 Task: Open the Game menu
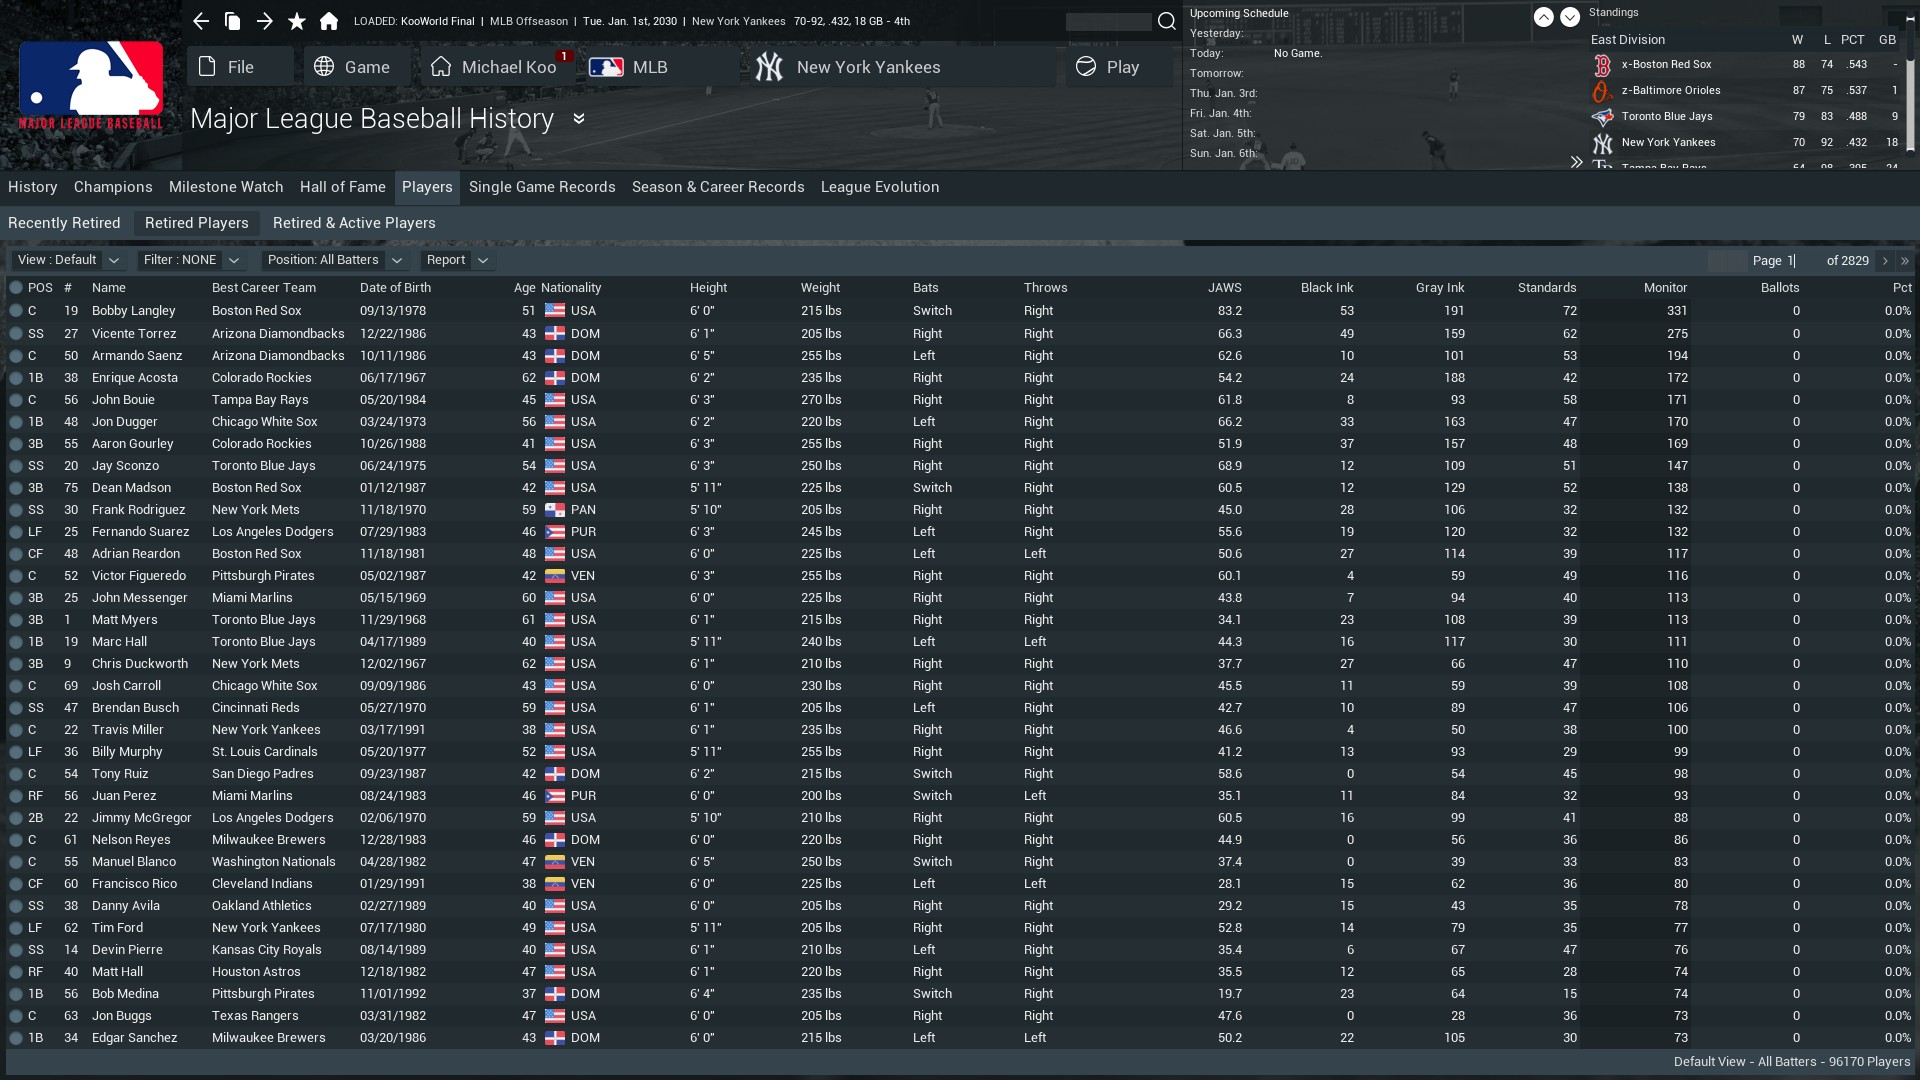[358, 67]
